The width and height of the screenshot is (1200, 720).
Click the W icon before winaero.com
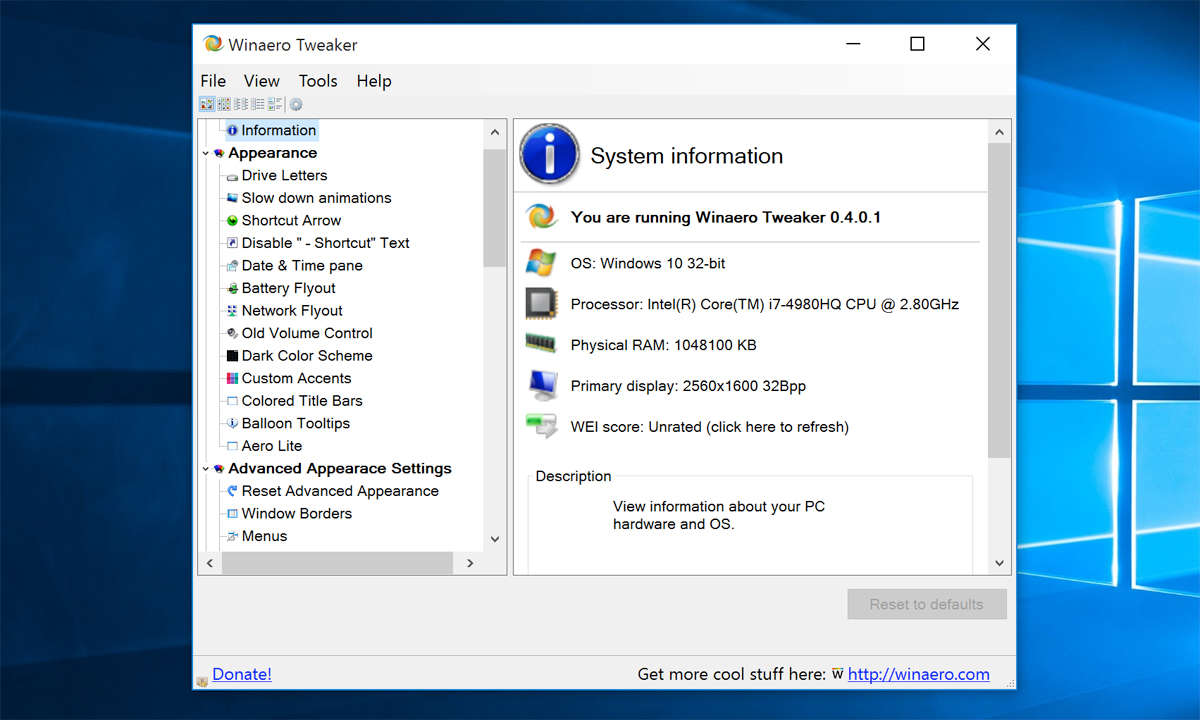click(x=838, y=674)
